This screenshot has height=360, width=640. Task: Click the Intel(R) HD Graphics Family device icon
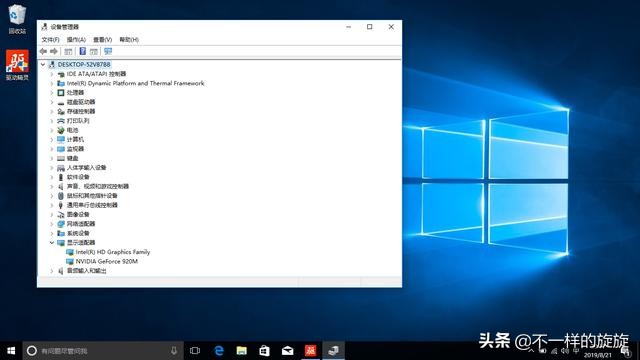tap(70, 252)
